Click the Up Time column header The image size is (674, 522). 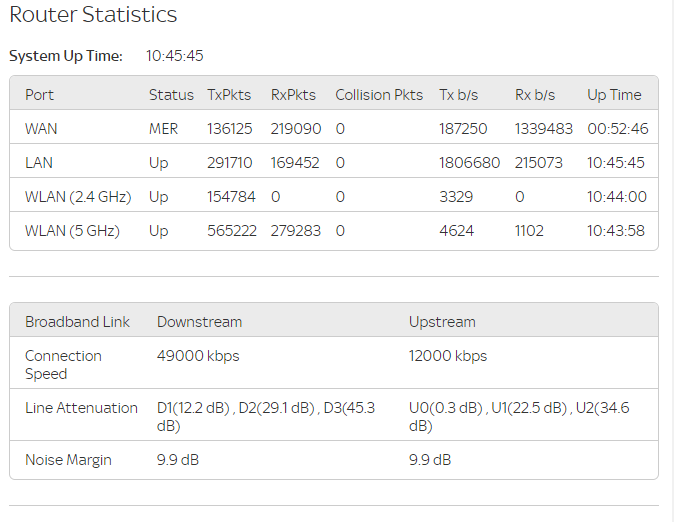614,95
